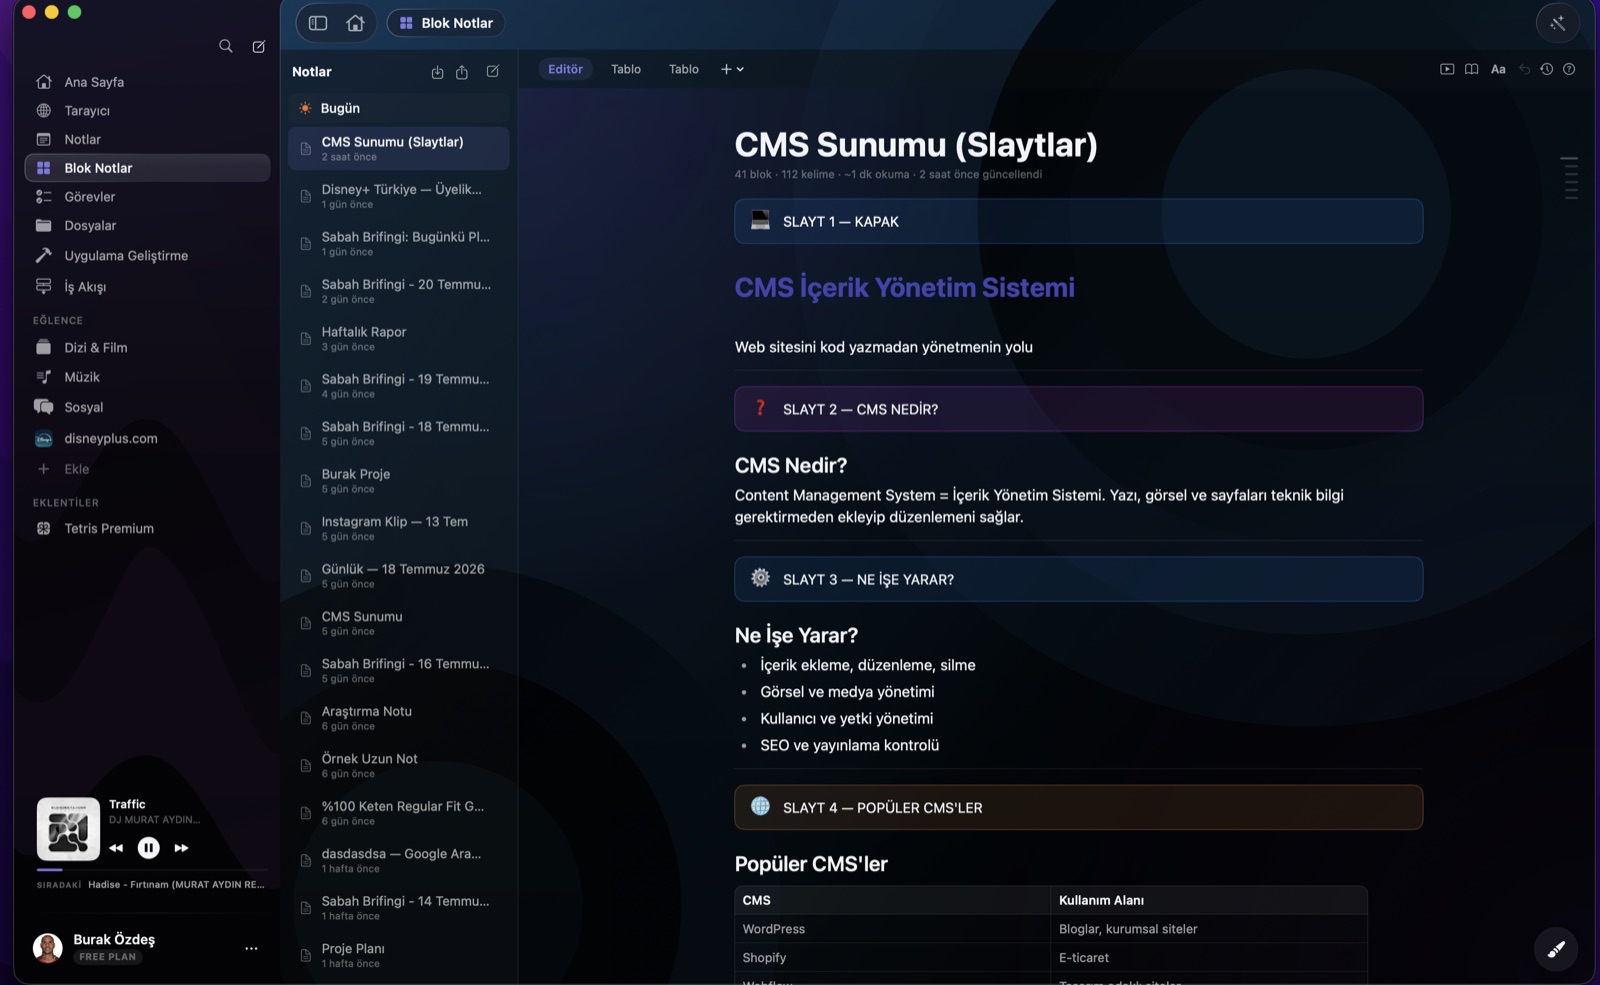Select the Editör tab
This screenshot has width=1600, height=985.
tap(565, 69)
